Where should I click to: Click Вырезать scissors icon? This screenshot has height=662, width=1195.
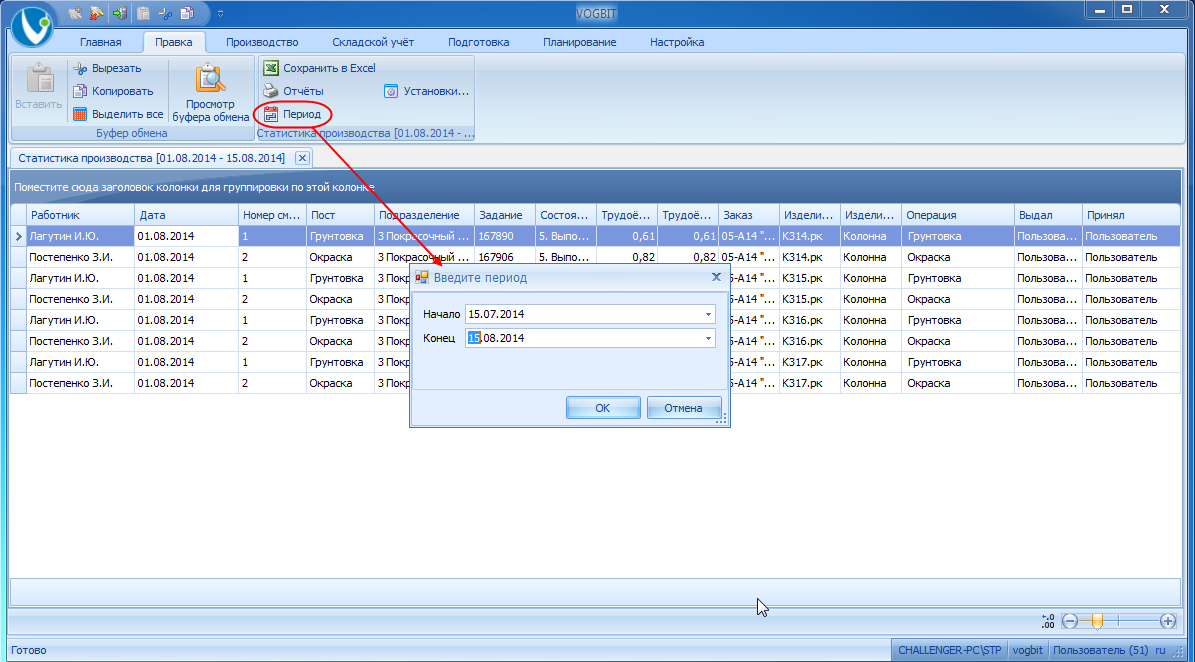[80, 69]
